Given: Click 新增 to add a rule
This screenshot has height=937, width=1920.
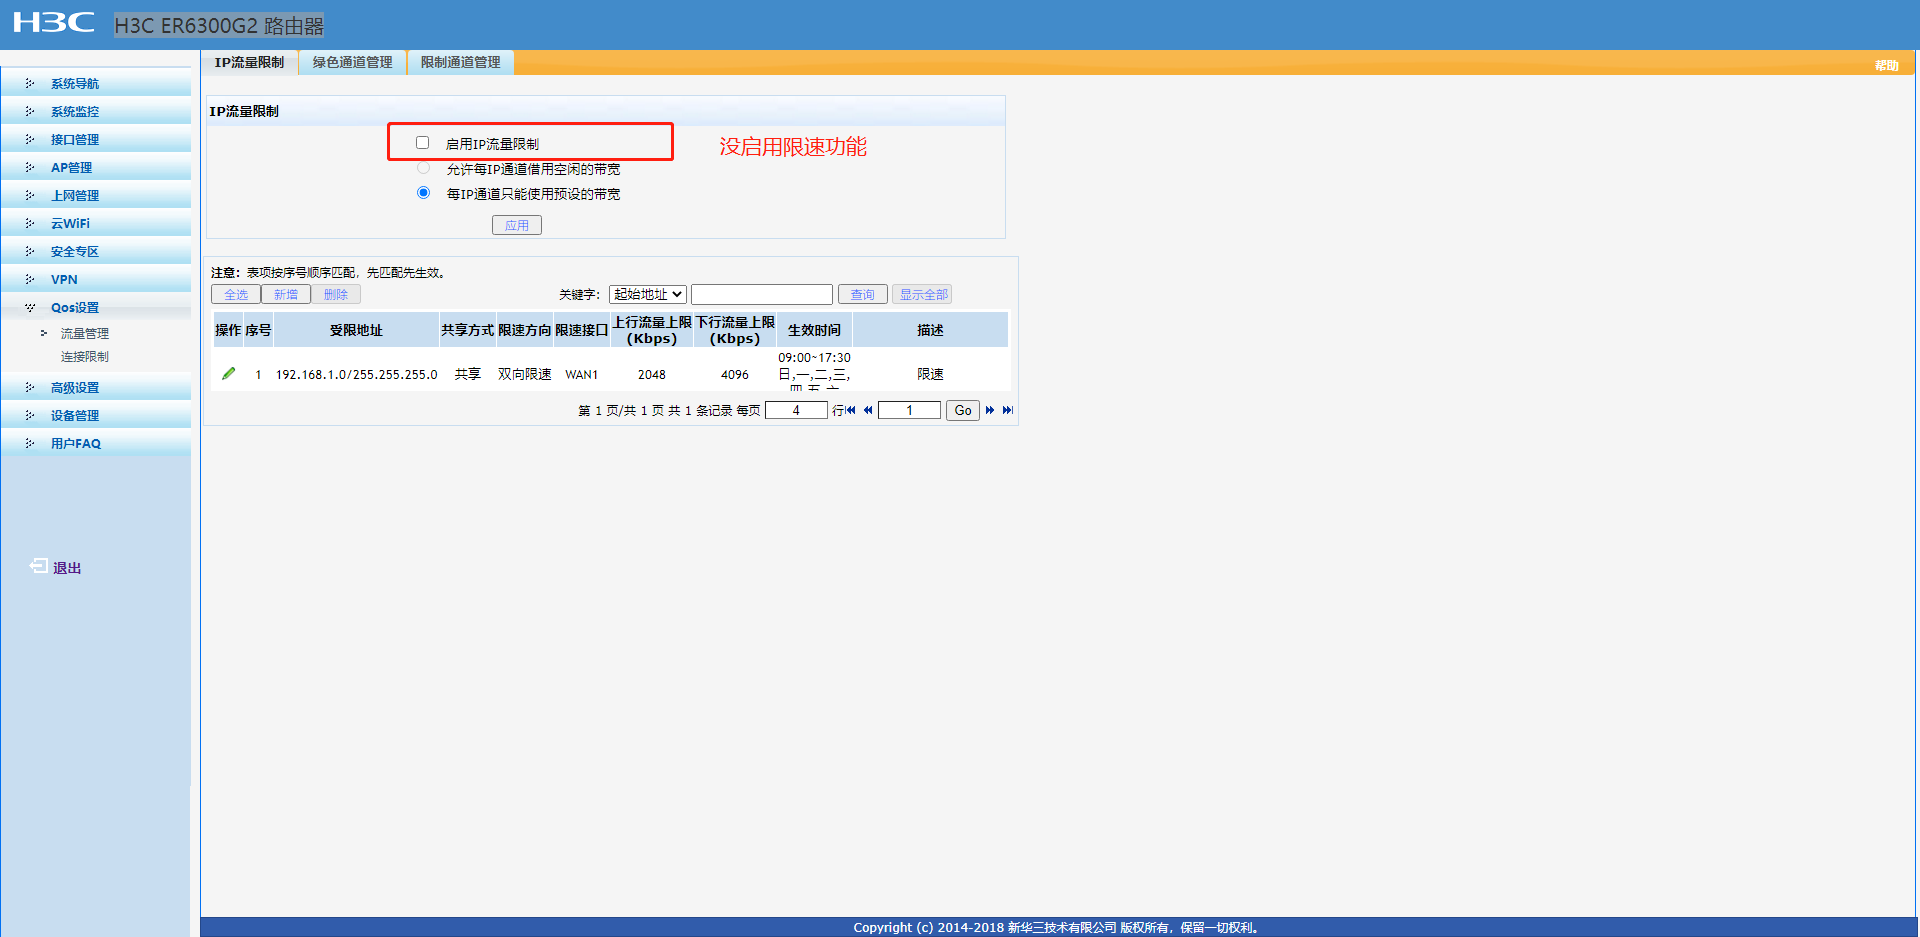Looking at the screenshot, I should tap(286, 294).
